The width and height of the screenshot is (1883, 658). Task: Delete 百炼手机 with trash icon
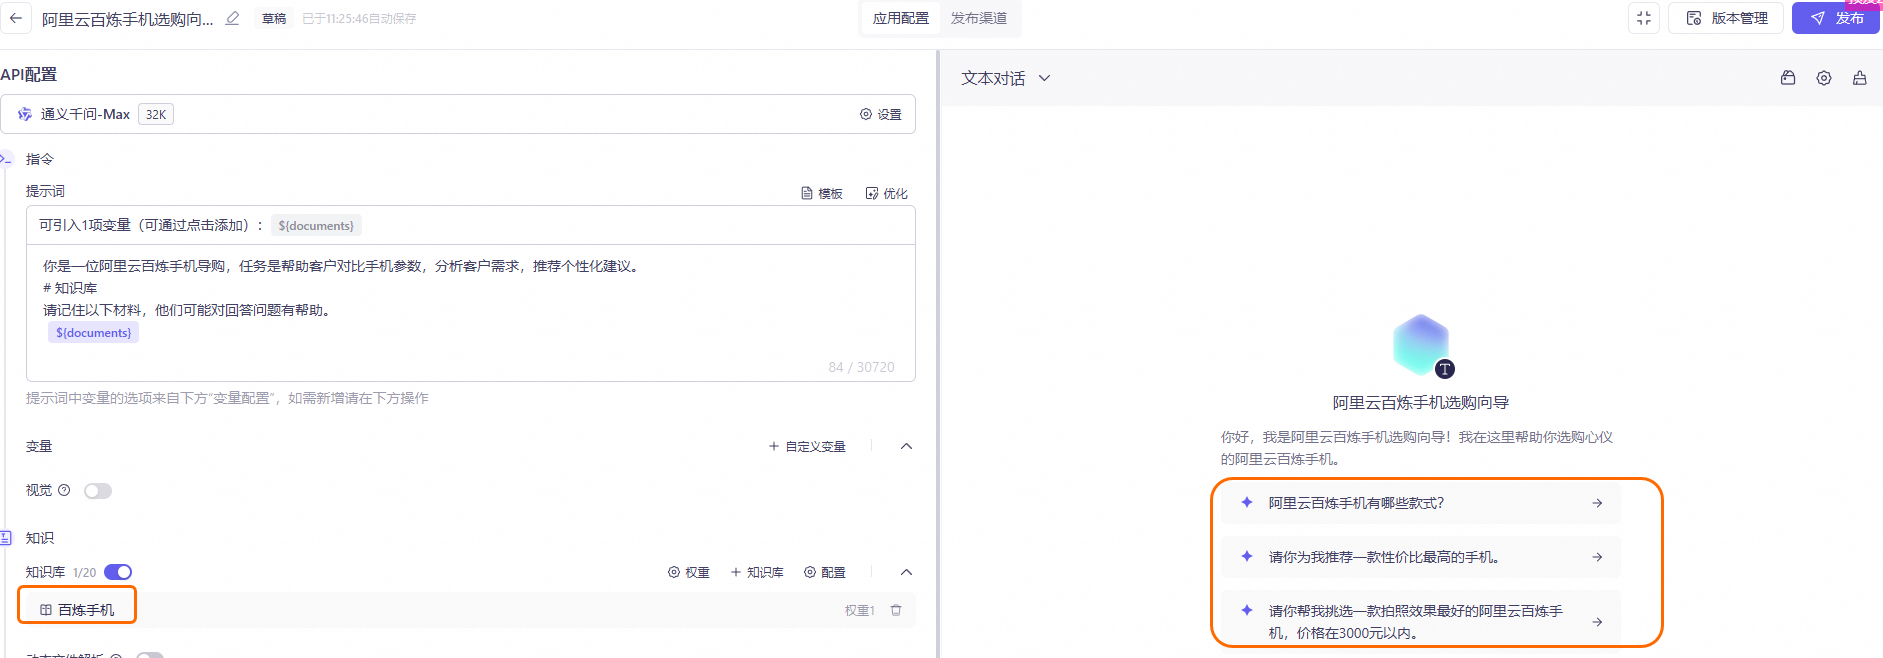click(x=896, y=610)
